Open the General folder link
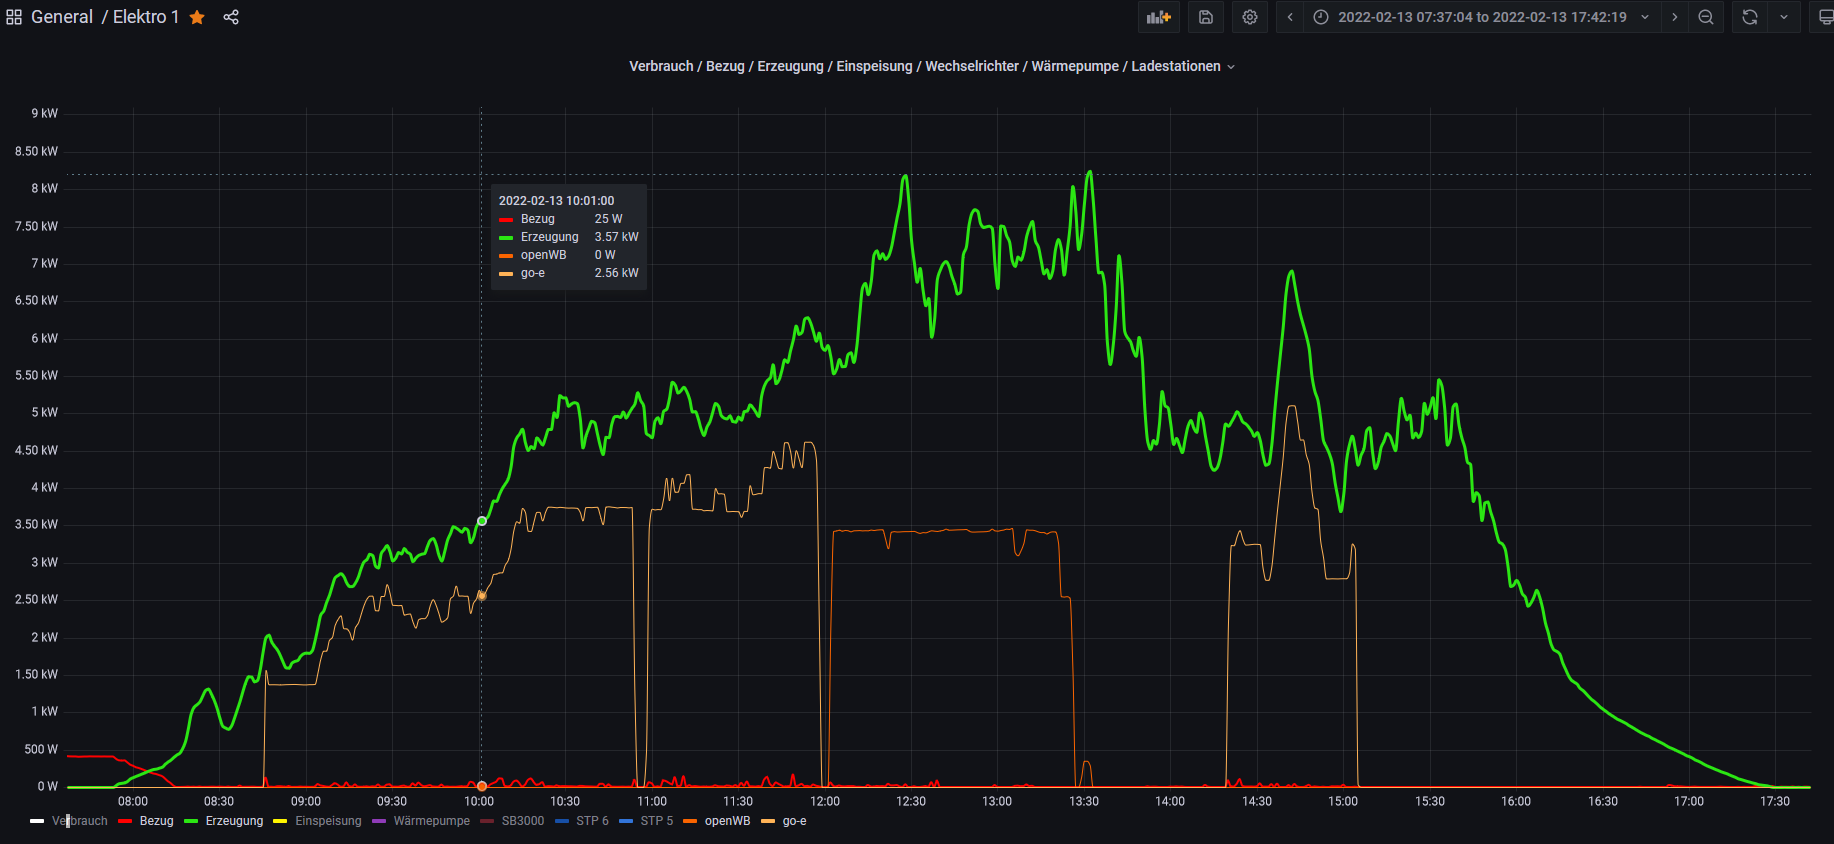 click(x=62, y=17)
